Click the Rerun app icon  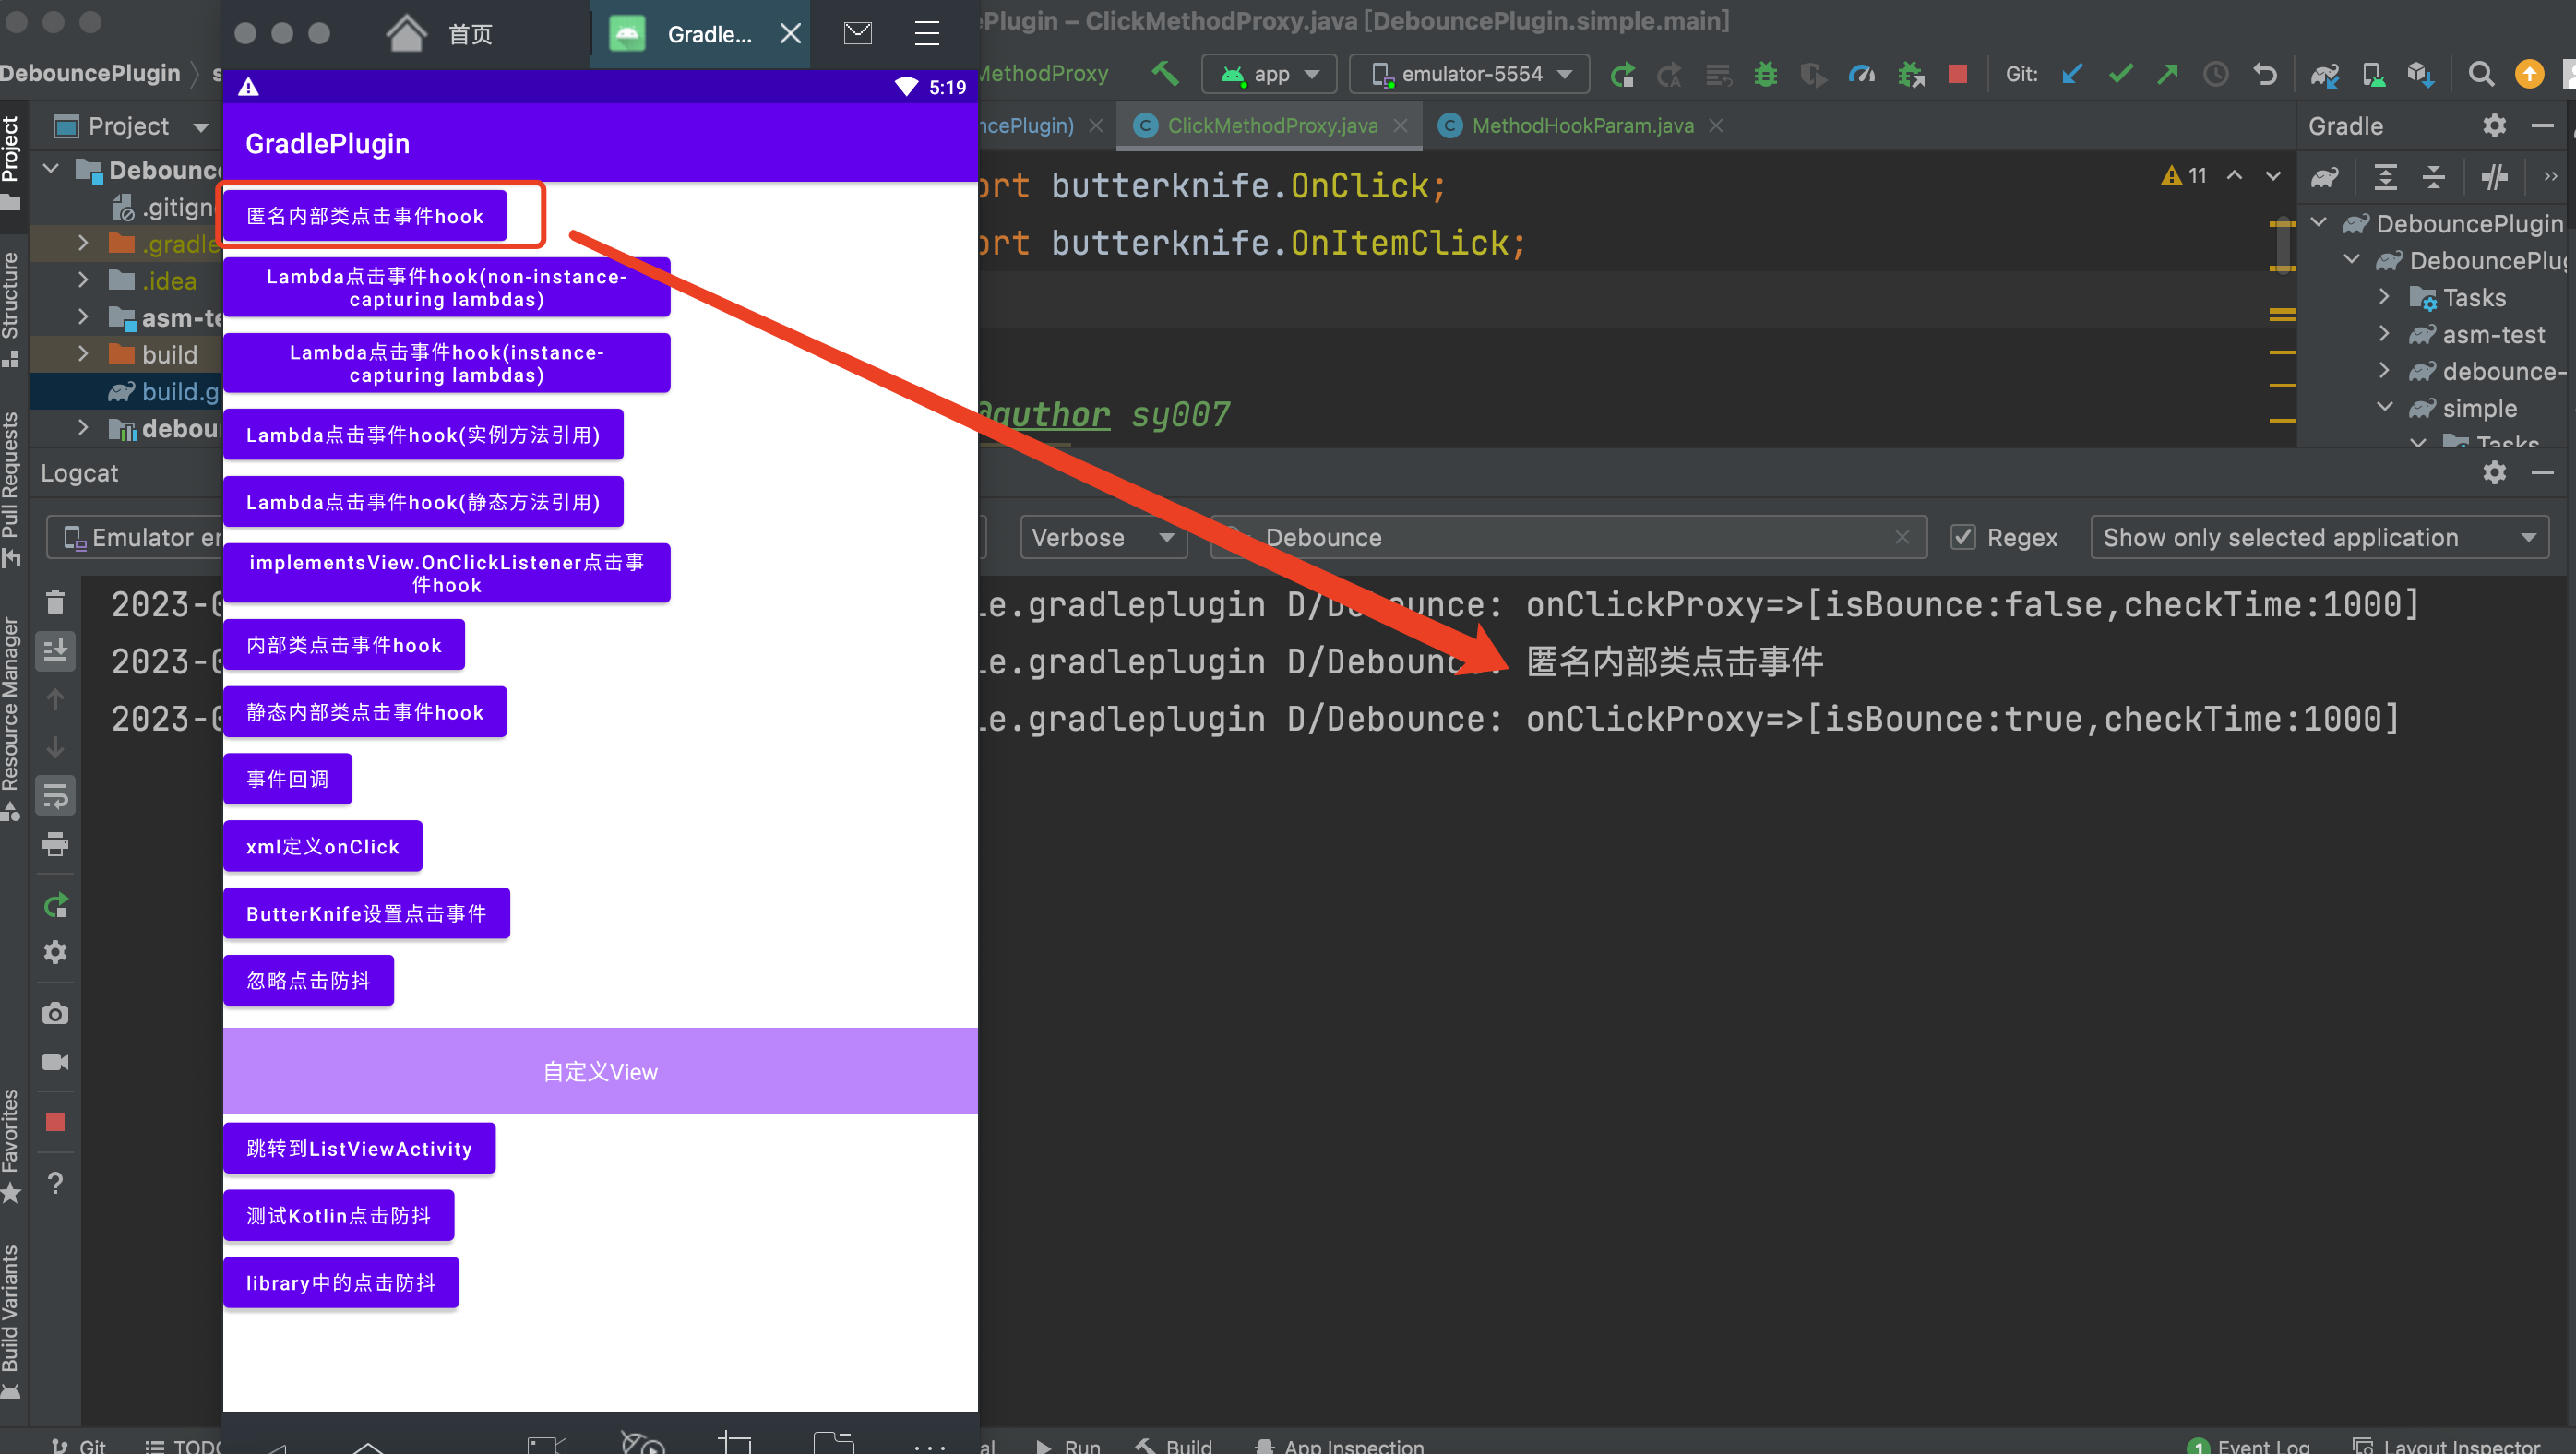tap(1622, 74)
